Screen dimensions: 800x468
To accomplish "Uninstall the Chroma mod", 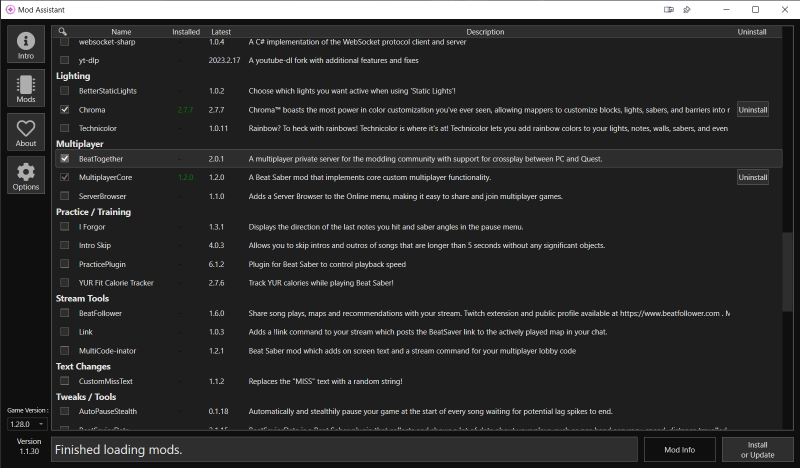I will 752,109.
